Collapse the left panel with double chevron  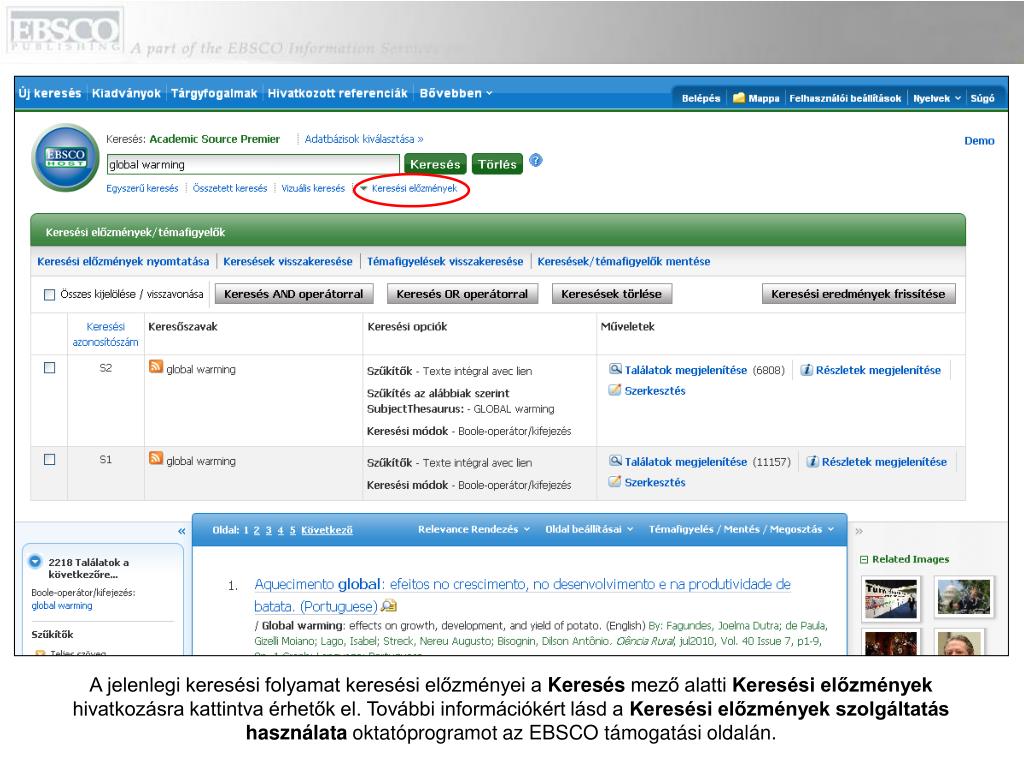(x=182, y=531)
